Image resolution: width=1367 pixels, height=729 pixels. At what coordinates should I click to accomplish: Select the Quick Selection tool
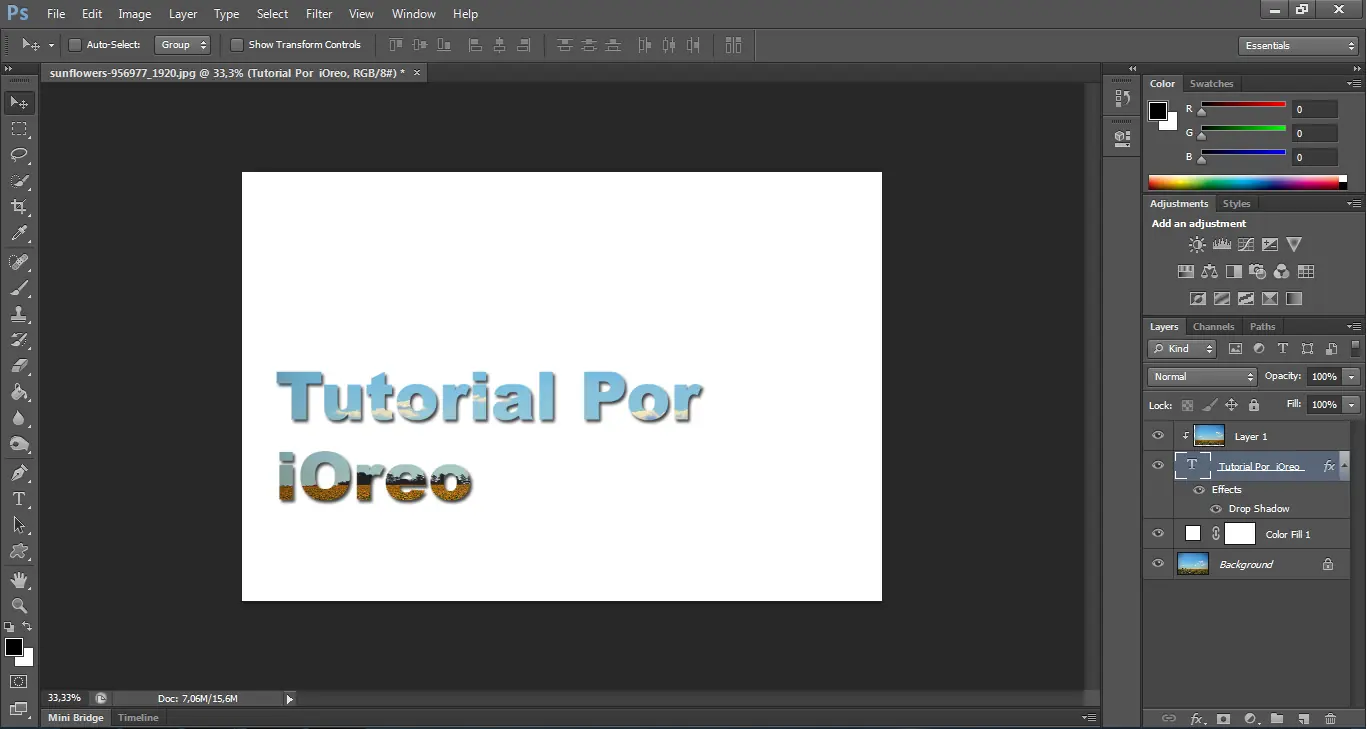(19, 181)
